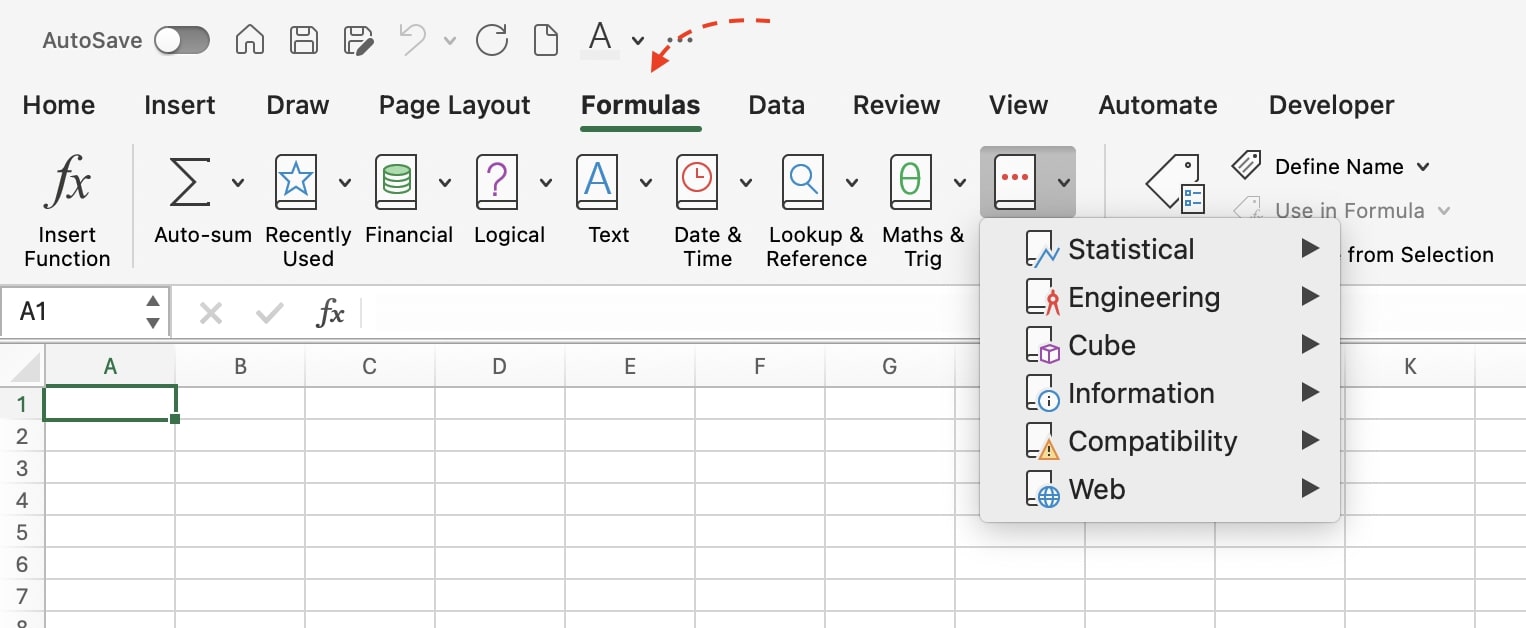Click the Date & Time functions icon
The width and height of the screenshot is (1526, 628).
click(697, 183)
